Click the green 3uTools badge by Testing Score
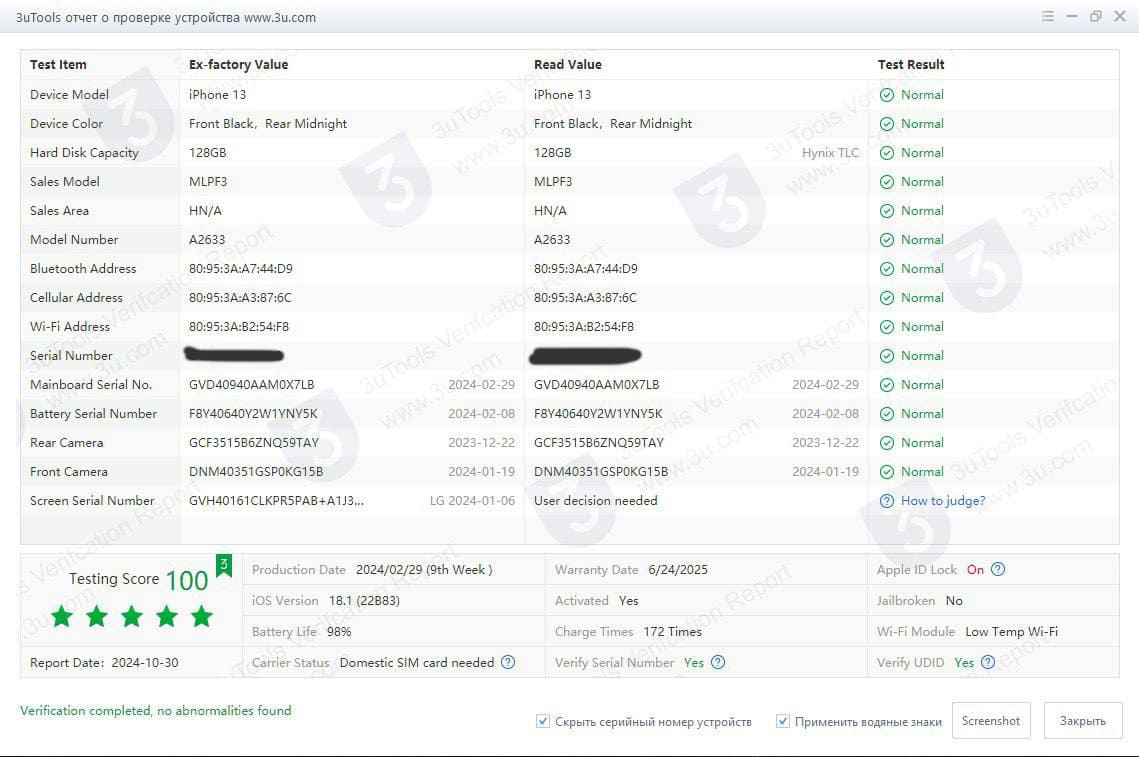The height and width of the screenshot is (757, 1139). click(x=224, y=565)
